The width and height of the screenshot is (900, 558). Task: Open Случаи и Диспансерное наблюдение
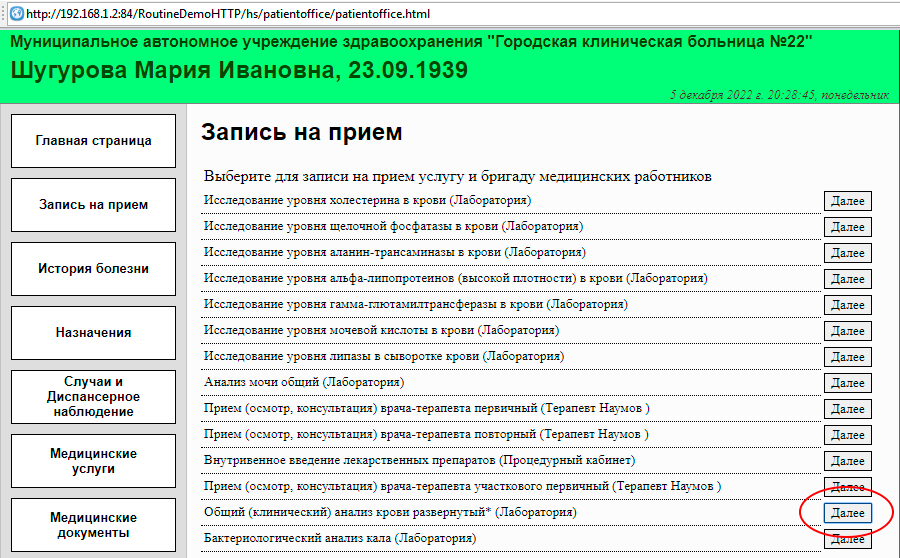coord(93,397)
